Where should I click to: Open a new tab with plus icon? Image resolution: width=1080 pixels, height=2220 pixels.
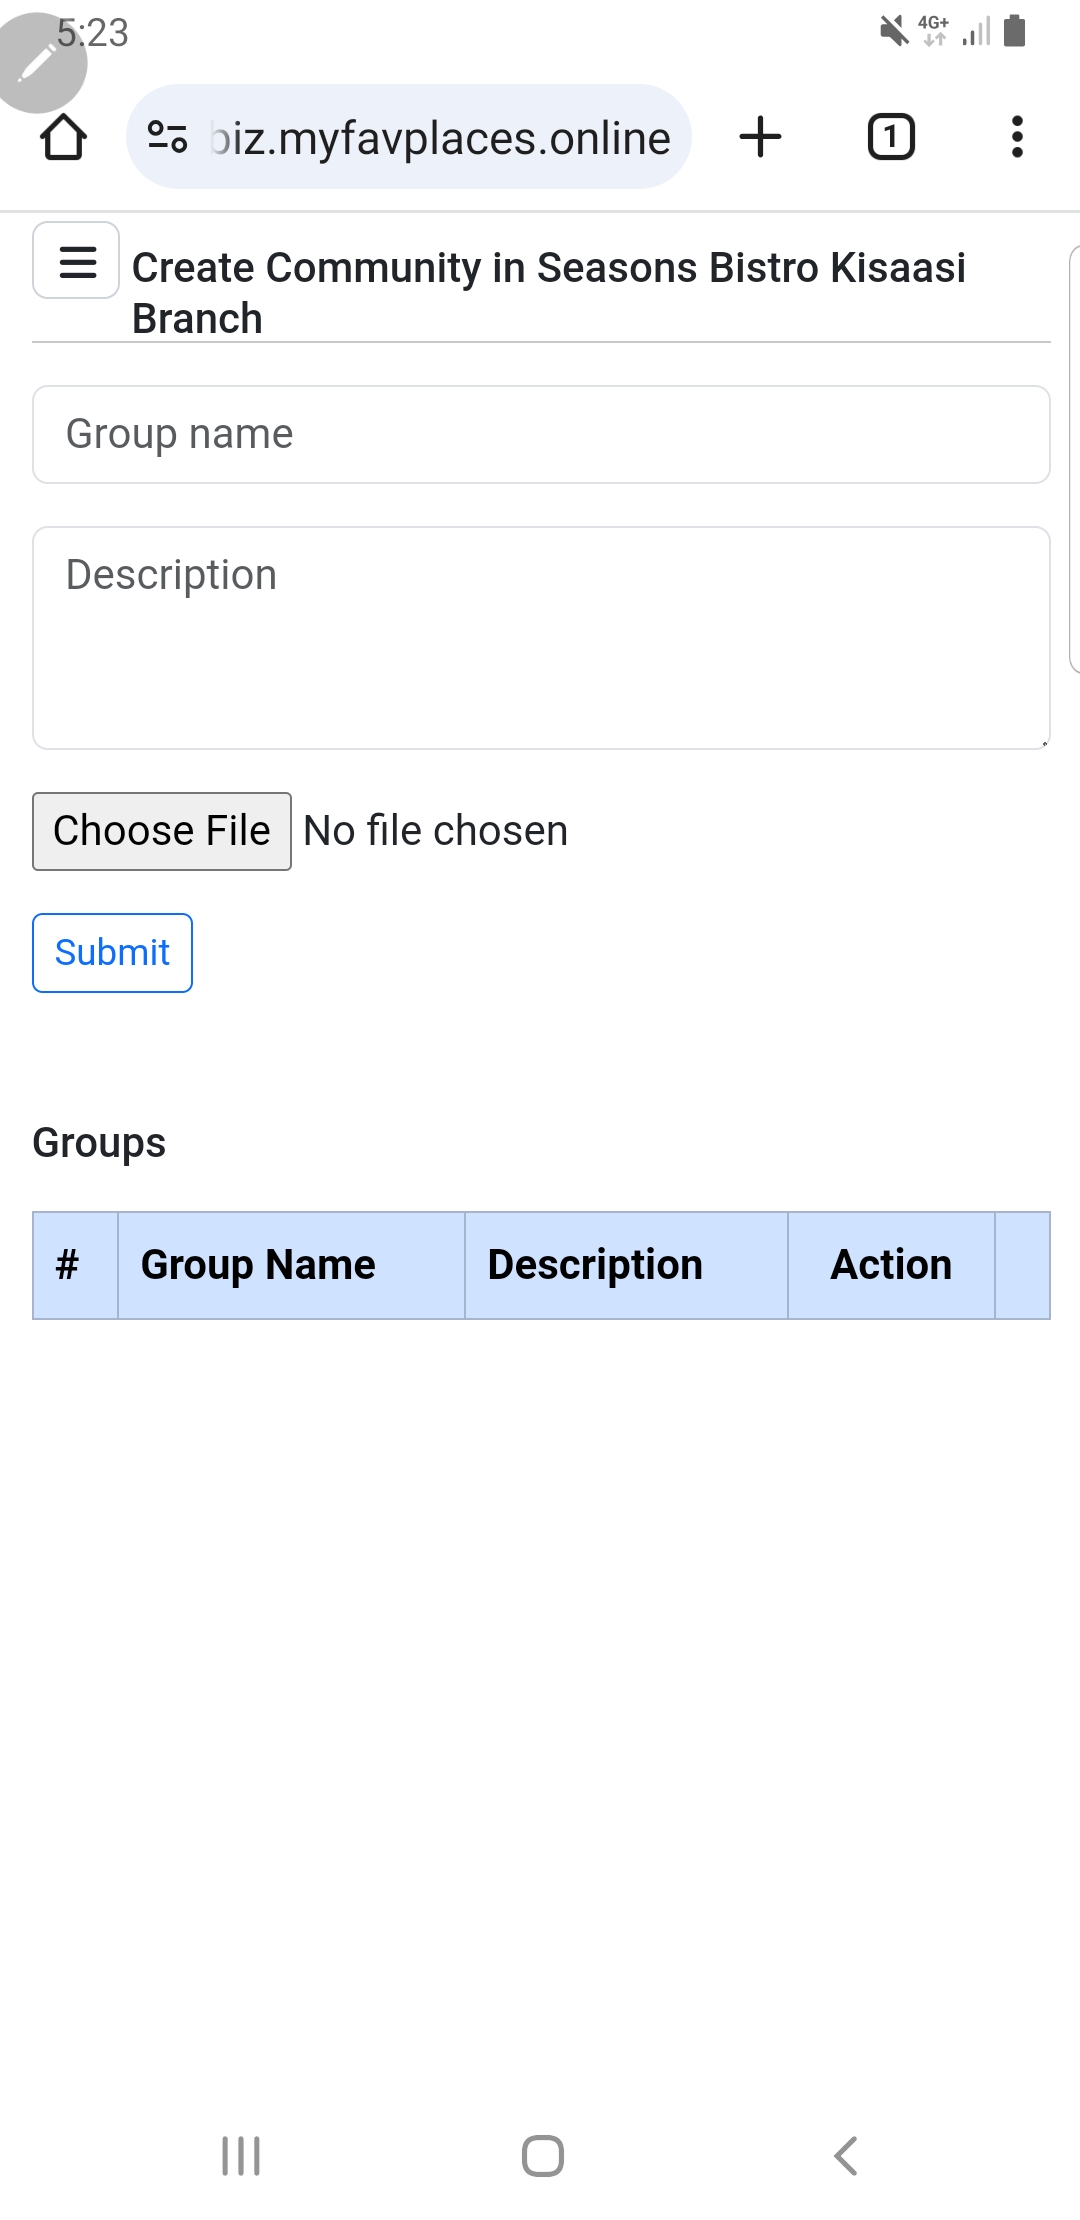coord(760,137)
